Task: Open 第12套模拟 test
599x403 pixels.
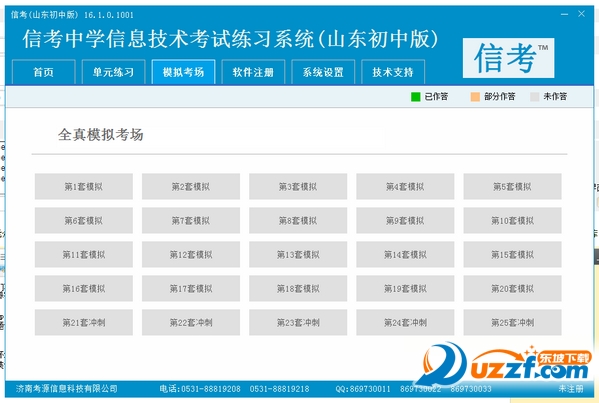Action: click(191, 254)
